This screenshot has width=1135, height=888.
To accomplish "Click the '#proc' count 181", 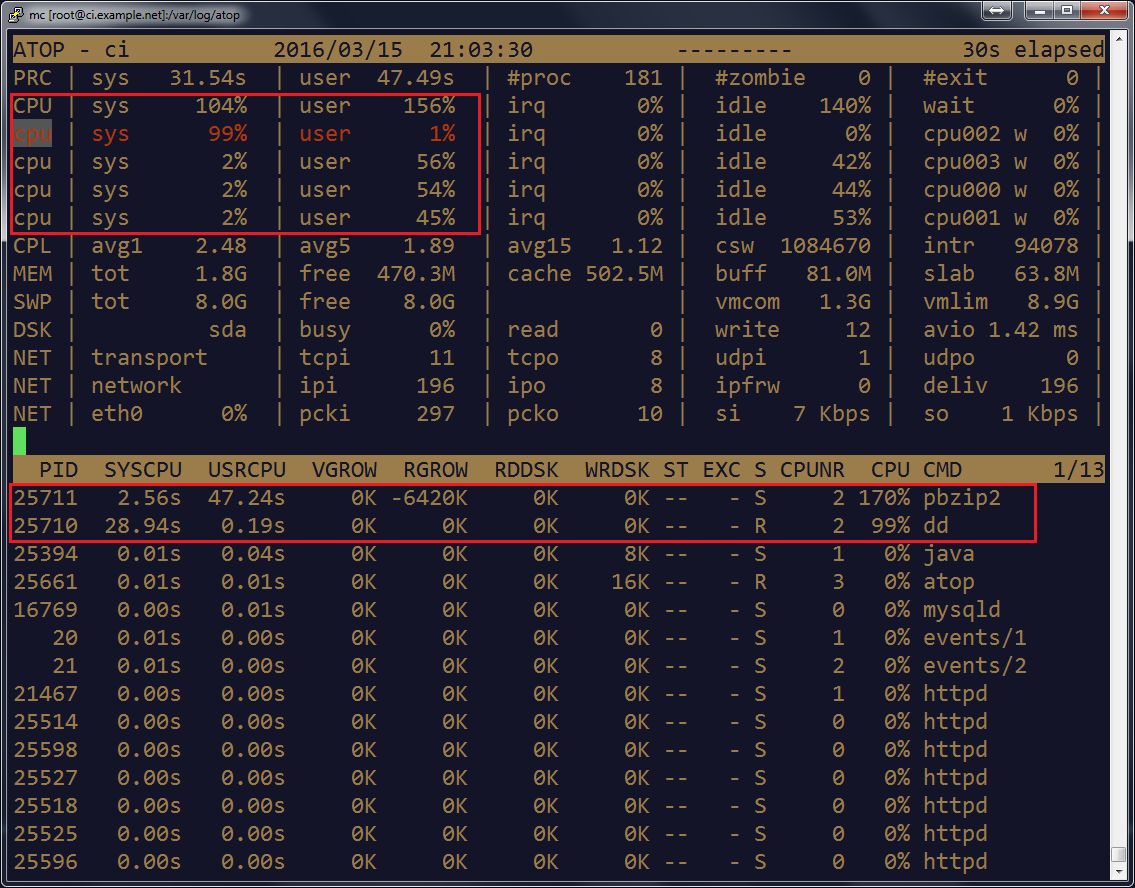I will (644, 78).
